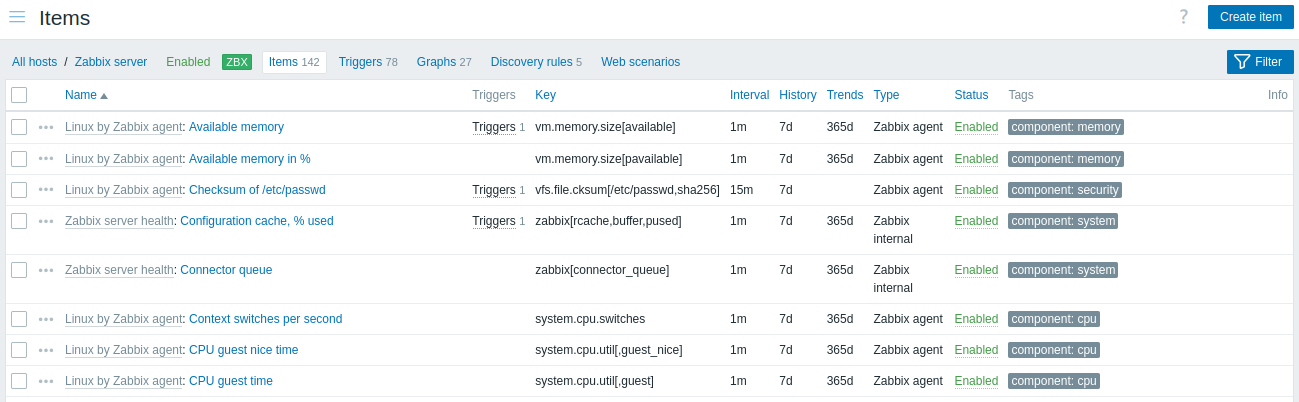The width and height of the screenshot is (1299, 402).
Task: Open the Connector queue item
Action: point(226,270)
